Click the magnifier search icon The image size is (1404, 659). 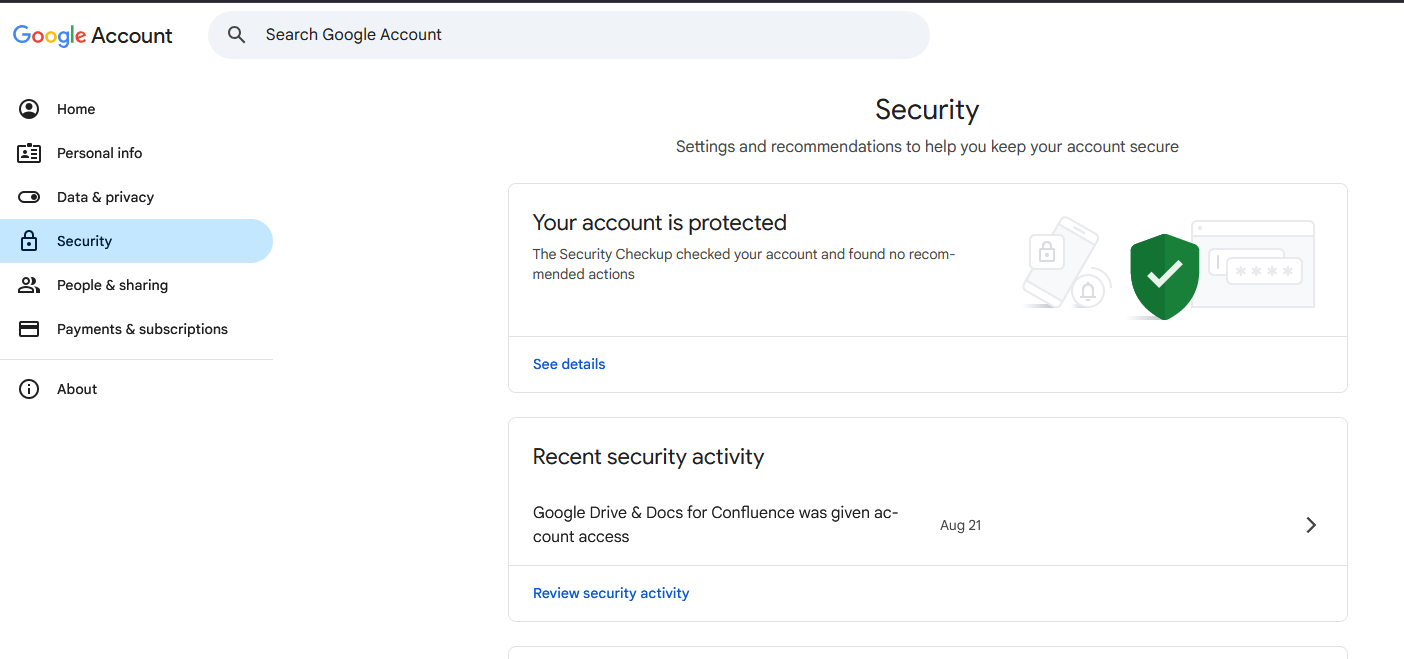point(237,35)
